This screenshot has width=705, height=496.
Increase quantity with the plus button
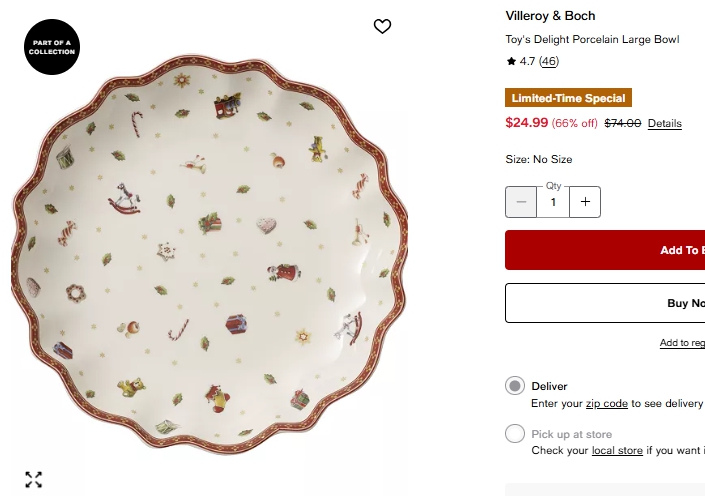585,202
